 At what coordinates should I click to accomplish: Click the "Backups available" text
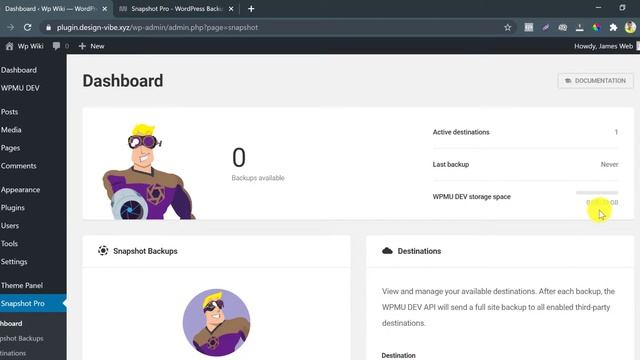[258, 178]
